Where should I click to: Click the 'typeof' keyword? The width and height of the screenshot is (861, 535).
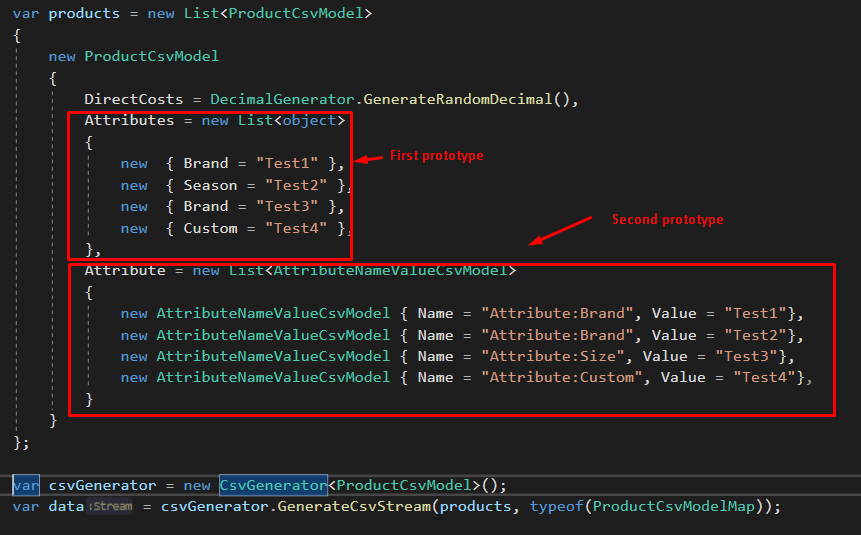pyautogui.click(x=556, y=506)
